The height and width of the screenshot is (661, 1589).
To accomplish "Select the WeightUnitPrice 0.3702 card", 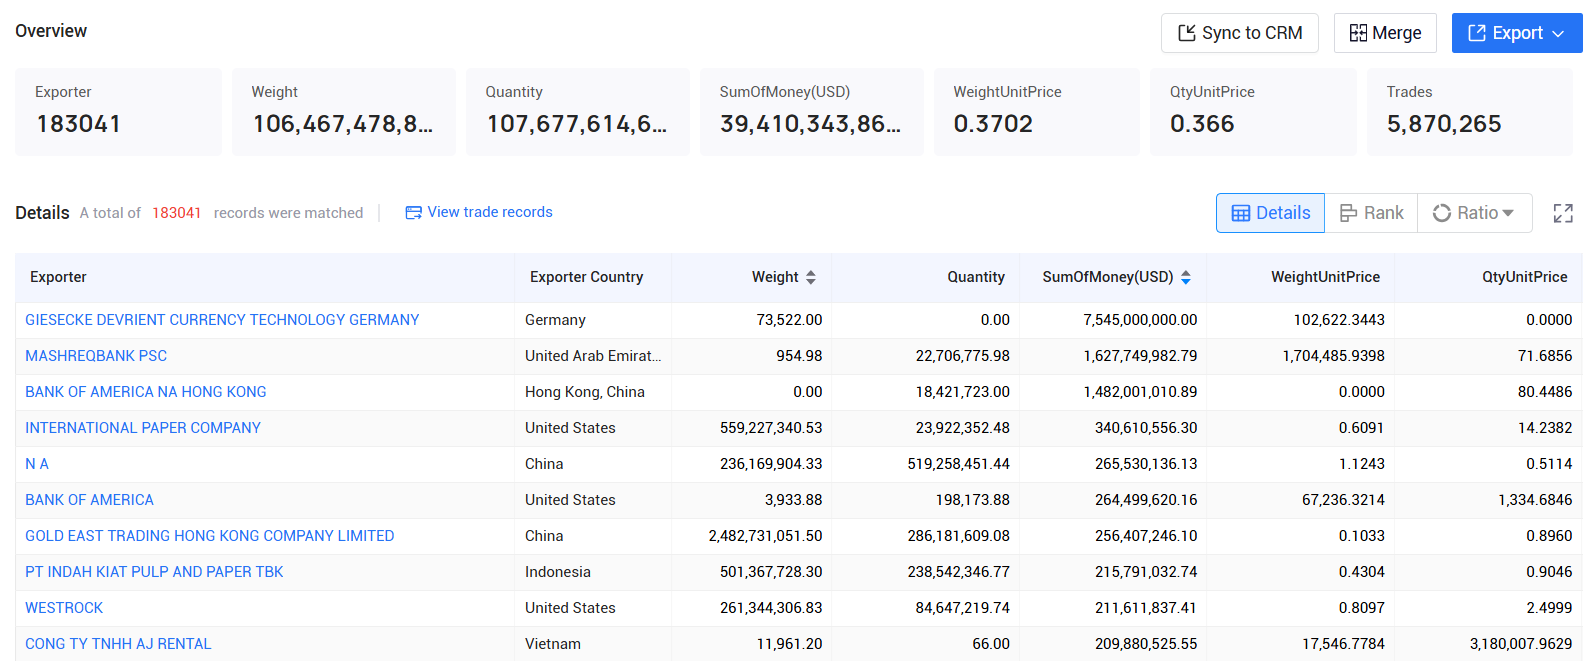I will coord(1036,112).
